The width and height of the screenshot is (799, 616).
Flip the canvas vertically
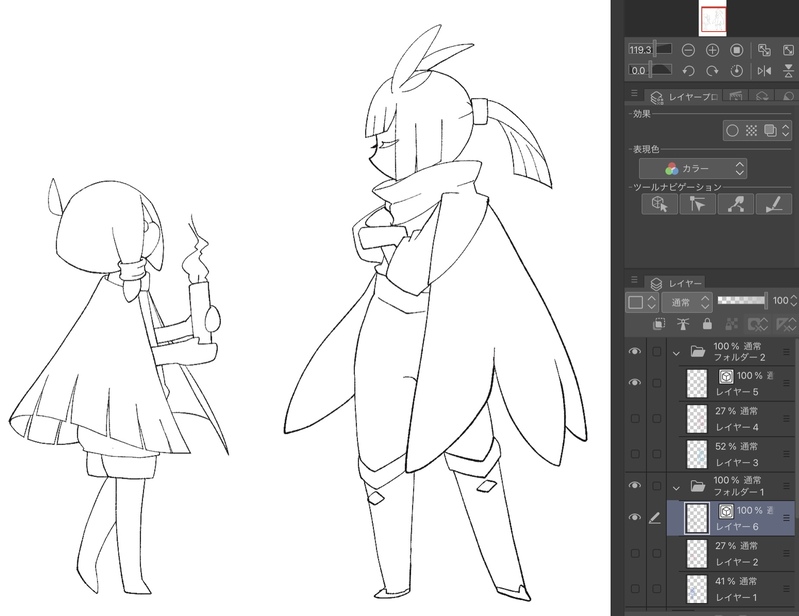788,71
